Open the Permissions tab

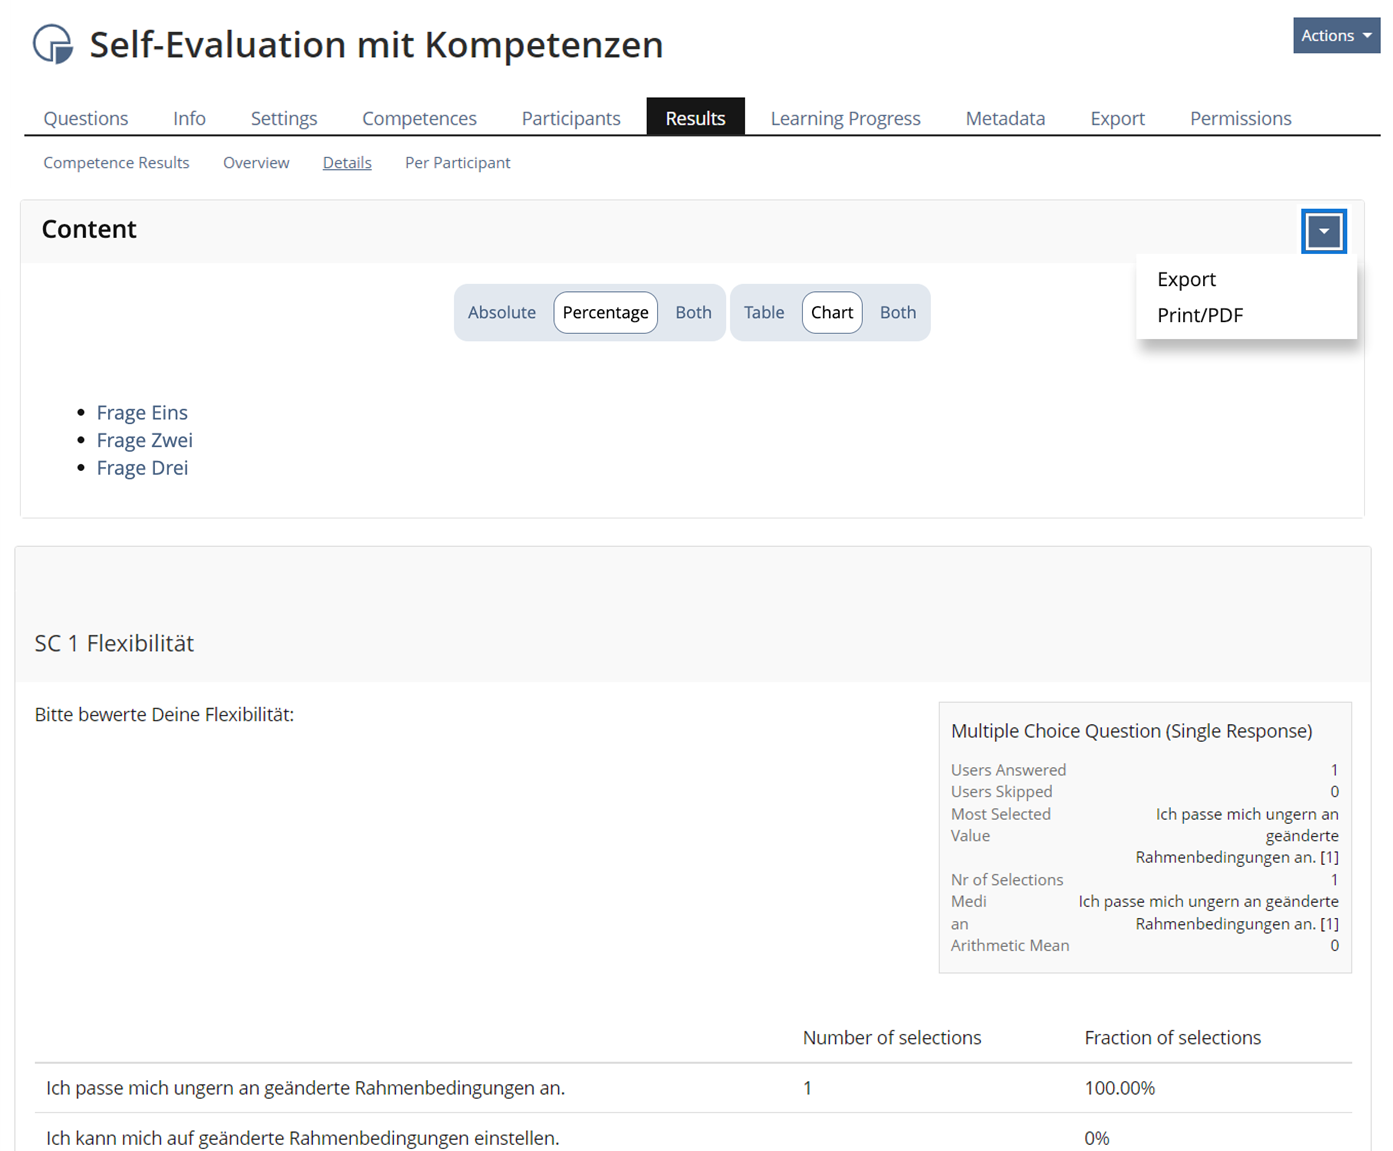pos(1240,118)
